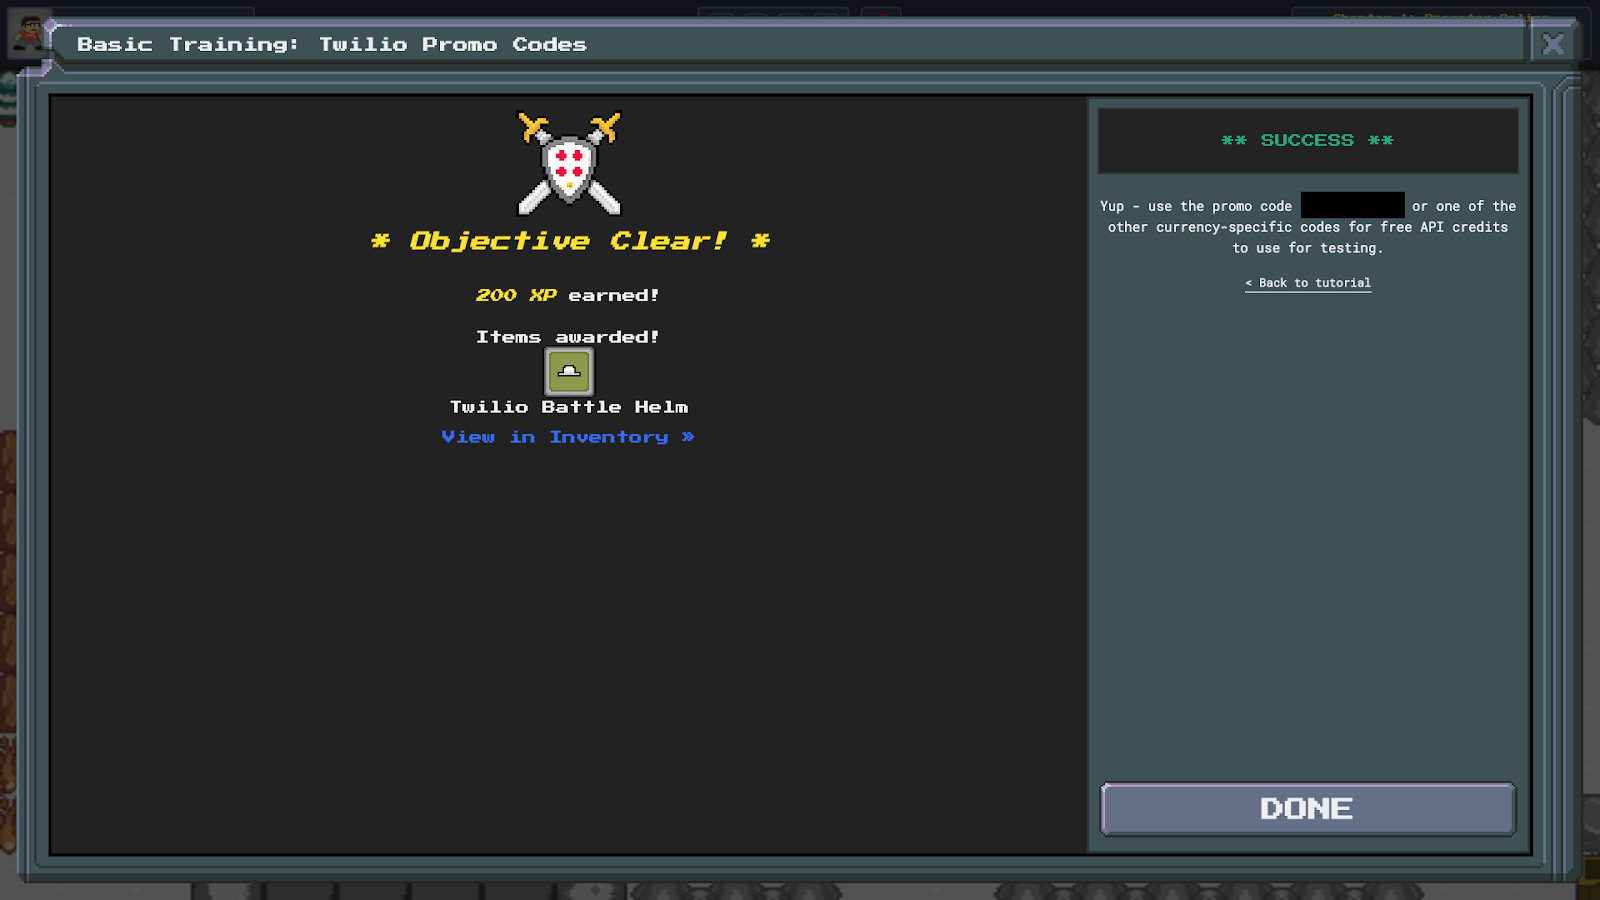Click the Twilio Battle Helm item icon

[569, 372]
